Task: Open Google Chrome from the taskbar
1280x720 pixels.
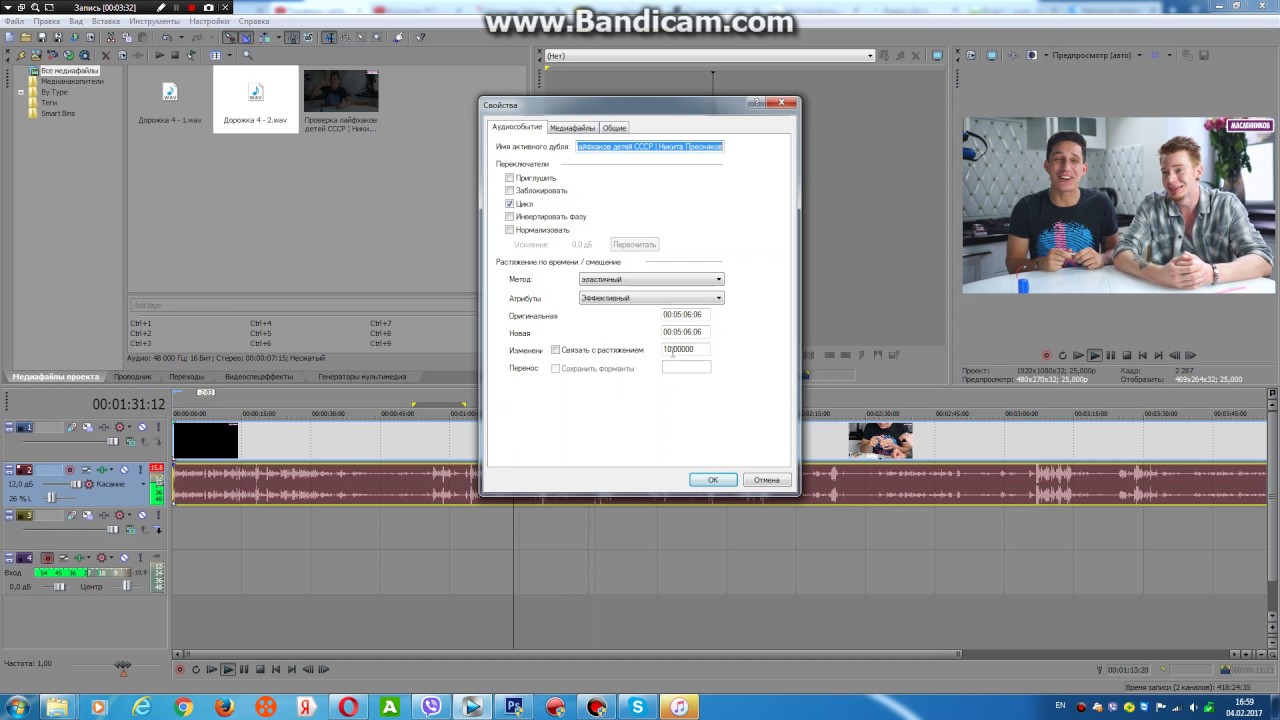Action: pyautogui.click(x=183, y=707)
